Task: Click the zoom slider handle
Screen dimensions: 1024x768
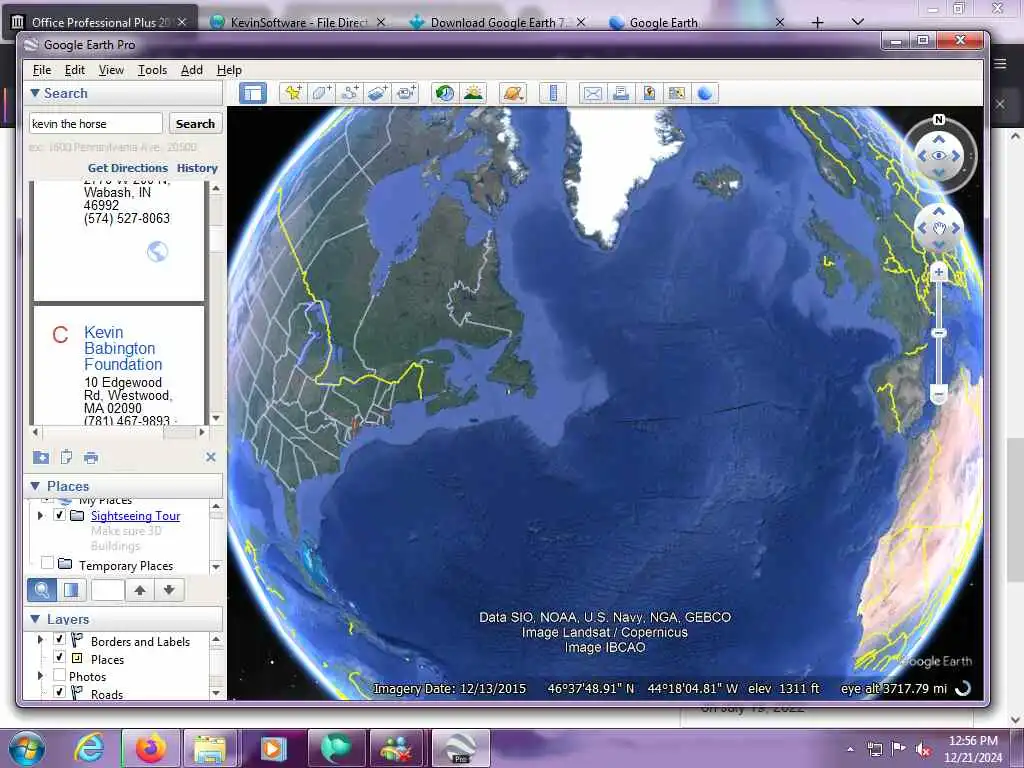Action: pos(938,334)
